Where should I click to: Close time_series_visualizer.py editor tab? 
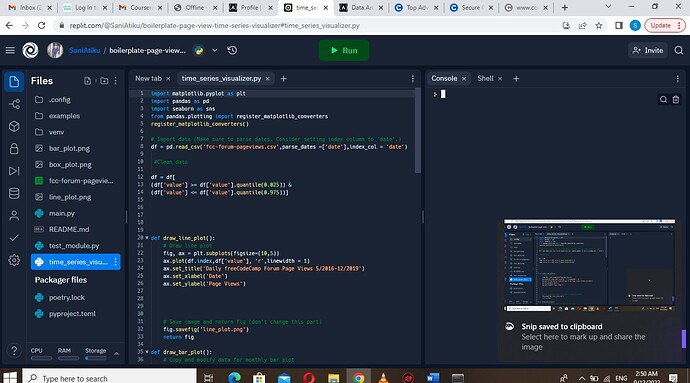click(x=268, y=78)
